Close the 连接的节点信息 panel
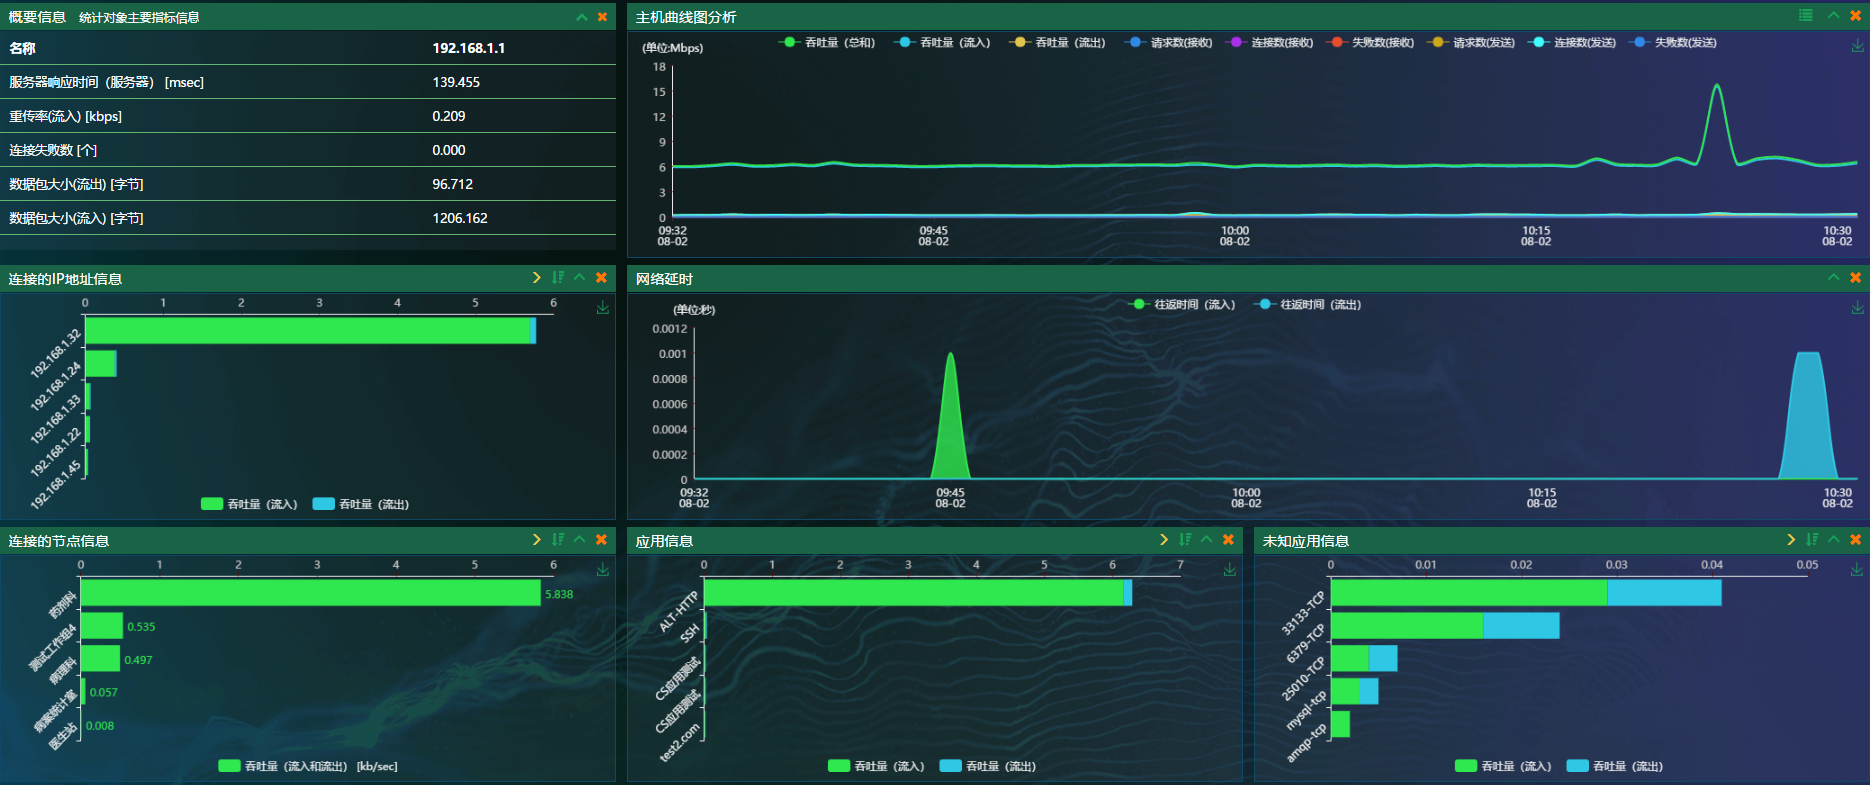 pyautogui.click(x=602, y=539)
